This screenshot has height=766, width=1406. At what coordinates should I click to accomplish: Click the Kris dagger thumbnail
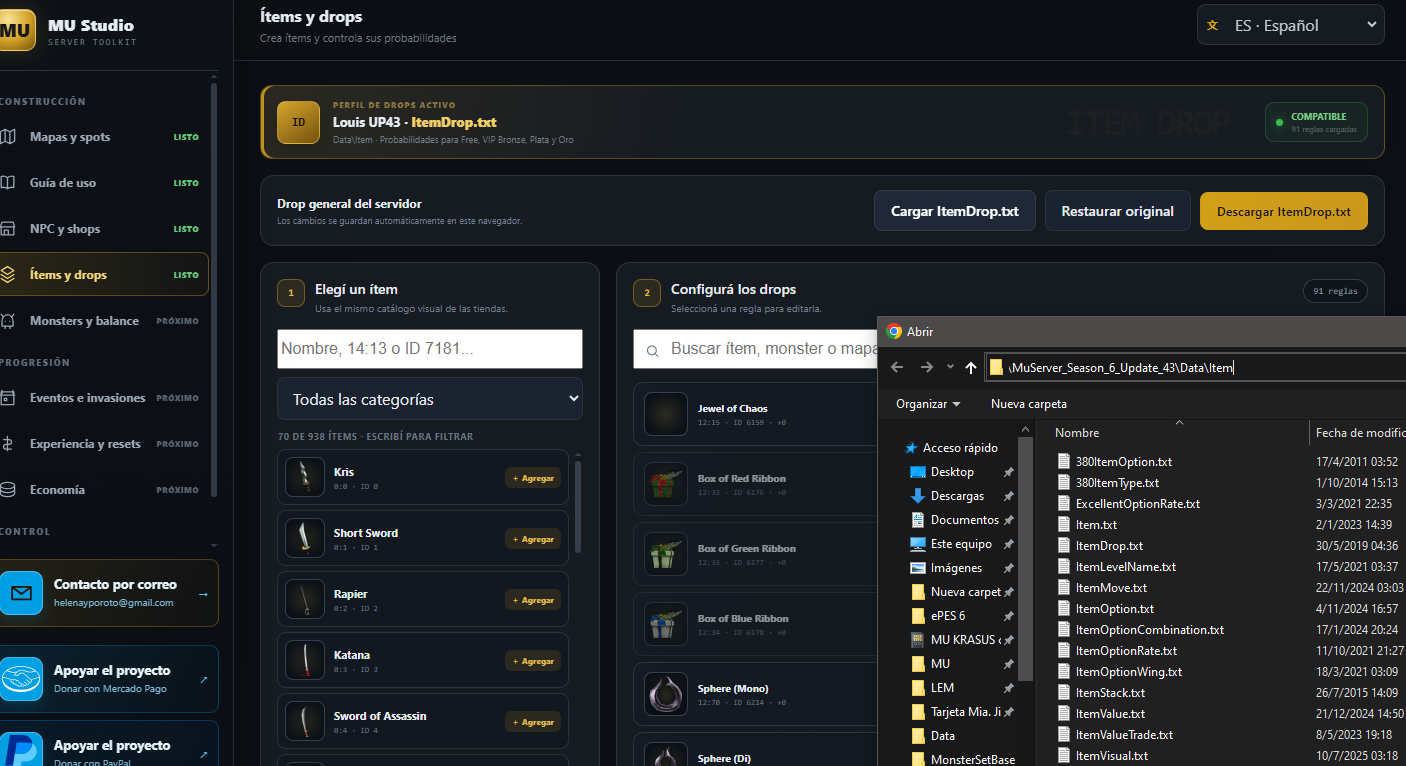[x=304, y=477]
